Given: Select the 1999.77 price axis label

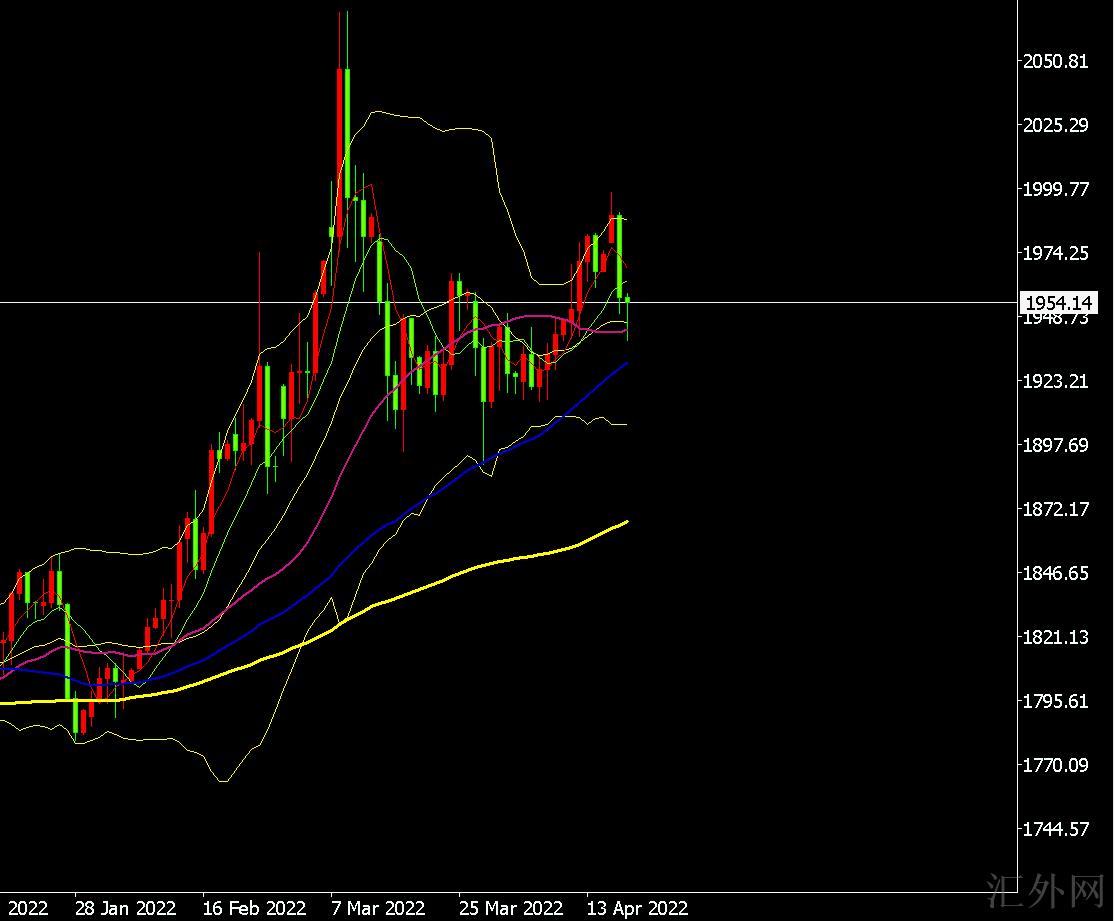Looking at the screenshot, I should [x=1054, y=189].
